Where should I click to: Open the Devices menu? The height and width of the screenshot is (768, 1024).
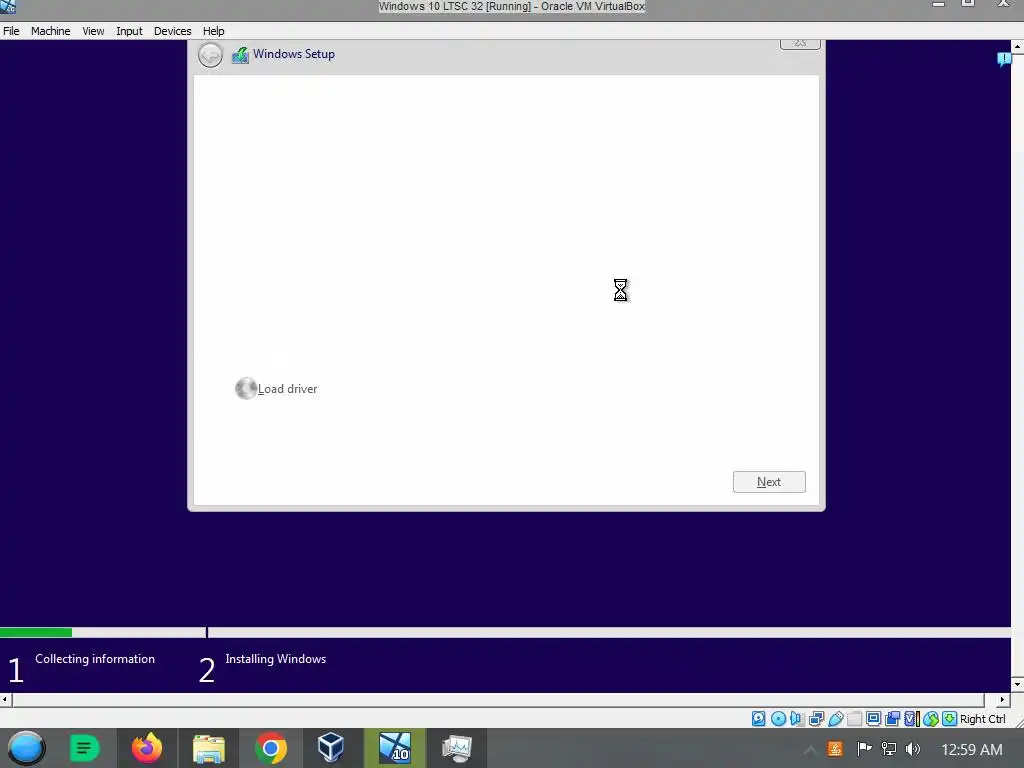pos(172,31)
